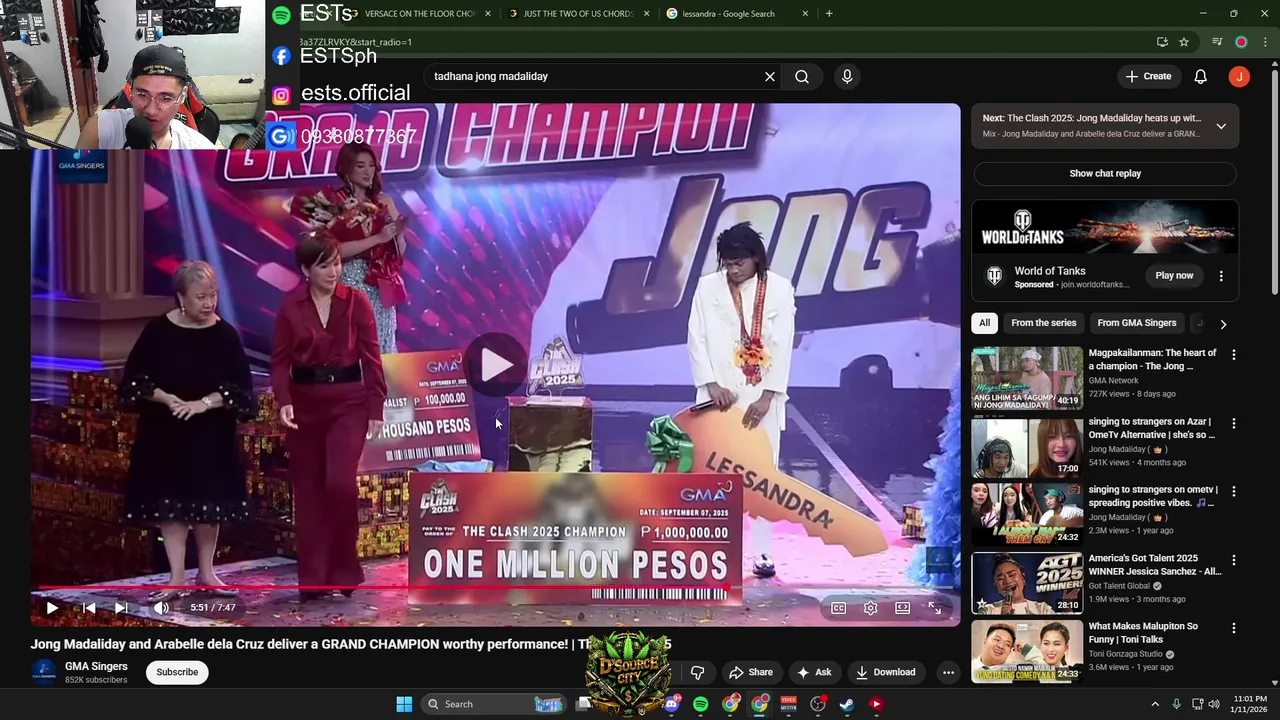Viewport: 1280px width, 720px height.
Task: Open America's Got Talent 2025 thumbnail
Action: click(x=1027, y=583)
